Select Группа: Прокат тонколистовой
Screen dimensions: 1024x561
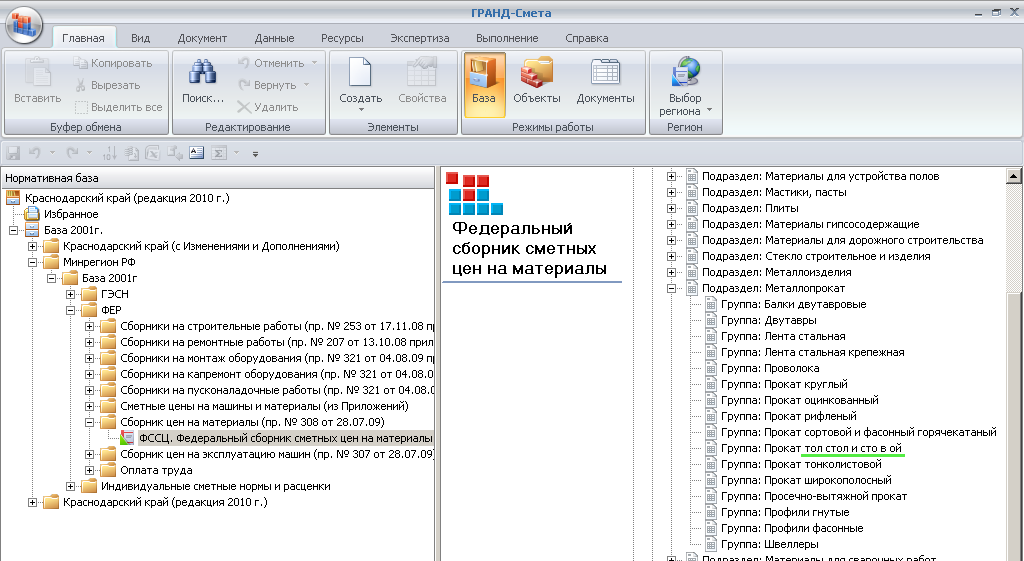coord(801,464)
